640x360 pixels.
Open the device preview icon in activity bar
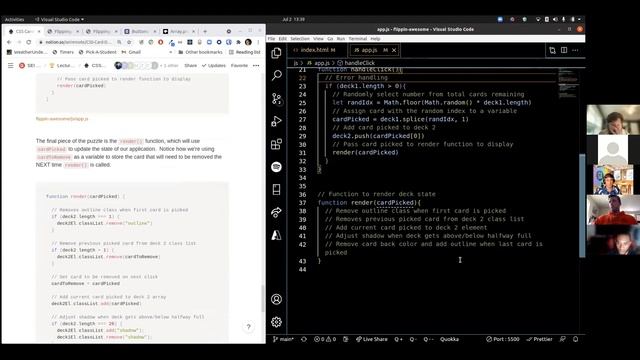coord(276,189)
